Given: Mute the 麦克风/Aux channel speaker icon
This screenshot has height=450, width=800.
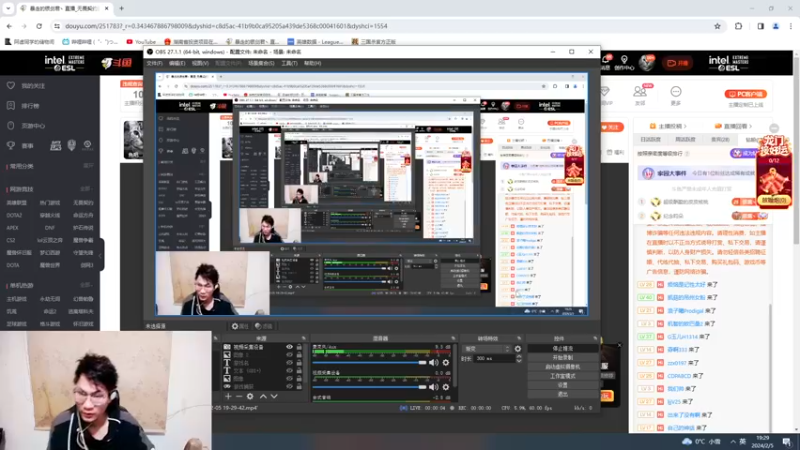Looking at the screenshot, I should (x=434, y=362).
